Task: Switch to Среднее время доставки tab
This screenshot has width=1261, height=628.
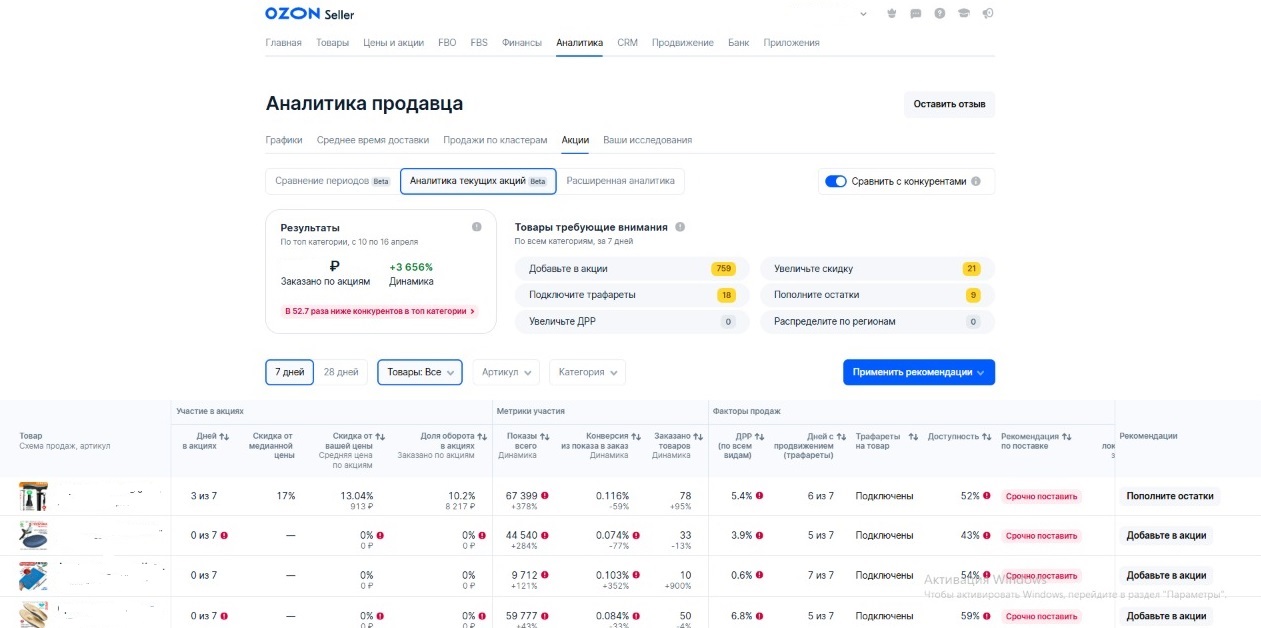Action: click(x=373, y=140)
